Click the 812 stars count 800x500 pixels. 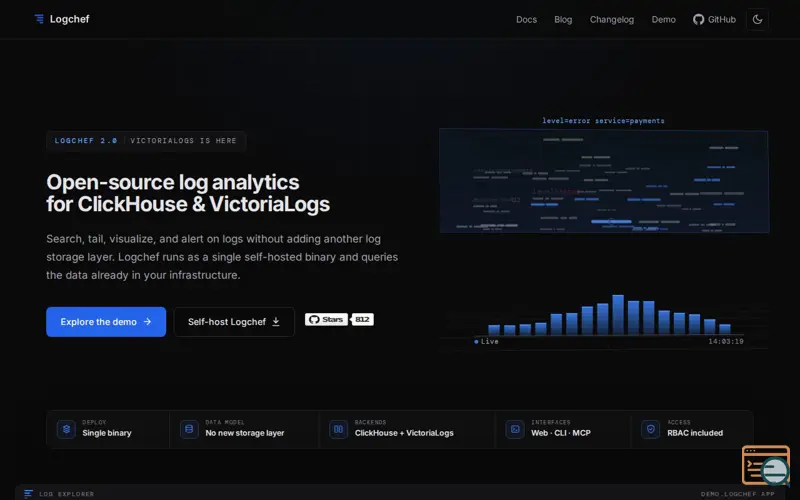pos(362,319)
